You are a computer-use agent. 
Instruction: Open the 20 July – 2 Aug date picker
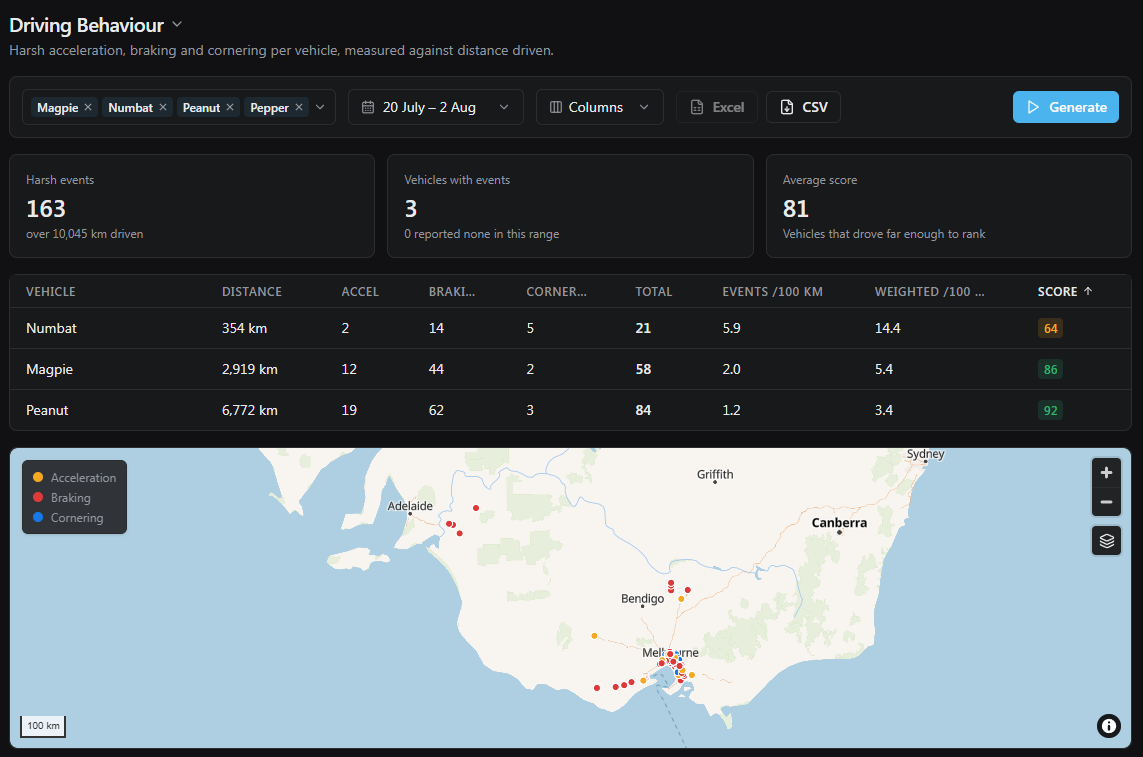click(x=436, y=107)
